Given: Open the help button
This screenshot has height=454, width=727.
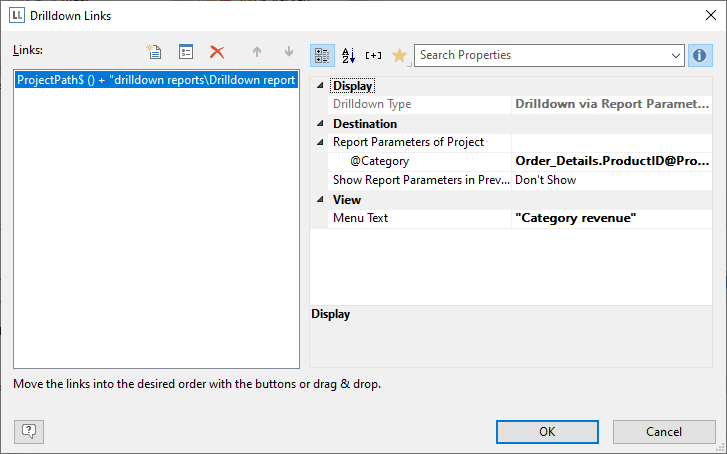Looking at the screenshot, I should [29, 431].
